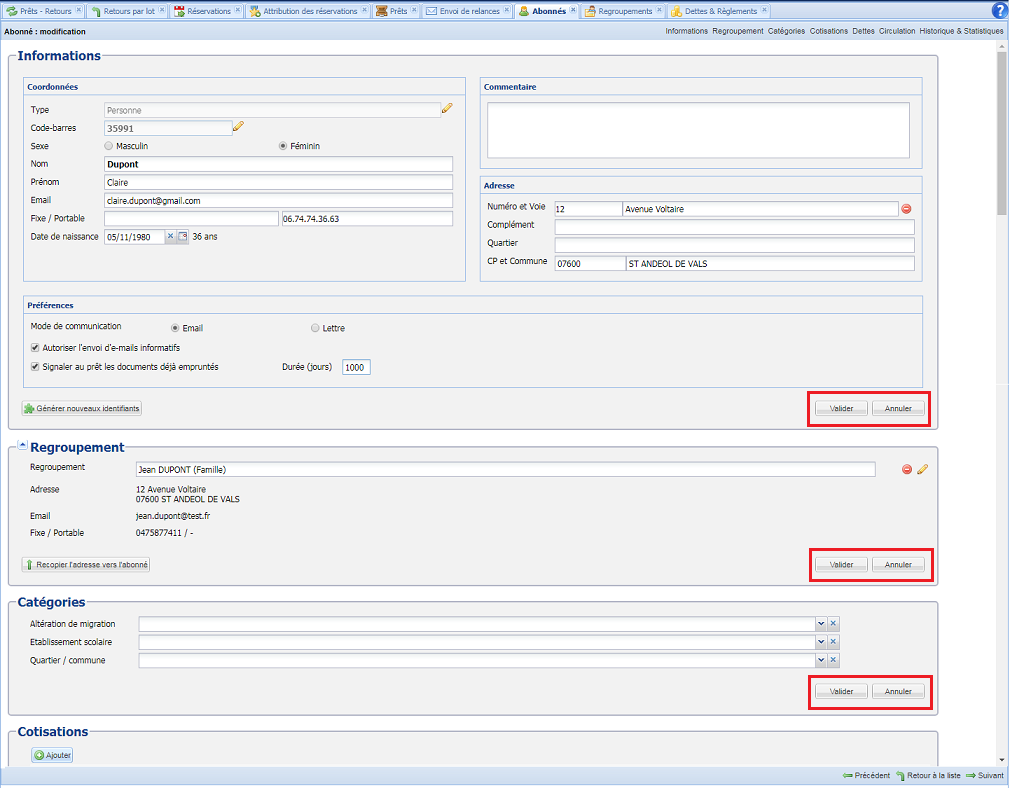Uncheck Autoriser l'envoi d'e-mails informatifs
The width and height of the screenshot is (1010, 788).
[x=36, y=347]
